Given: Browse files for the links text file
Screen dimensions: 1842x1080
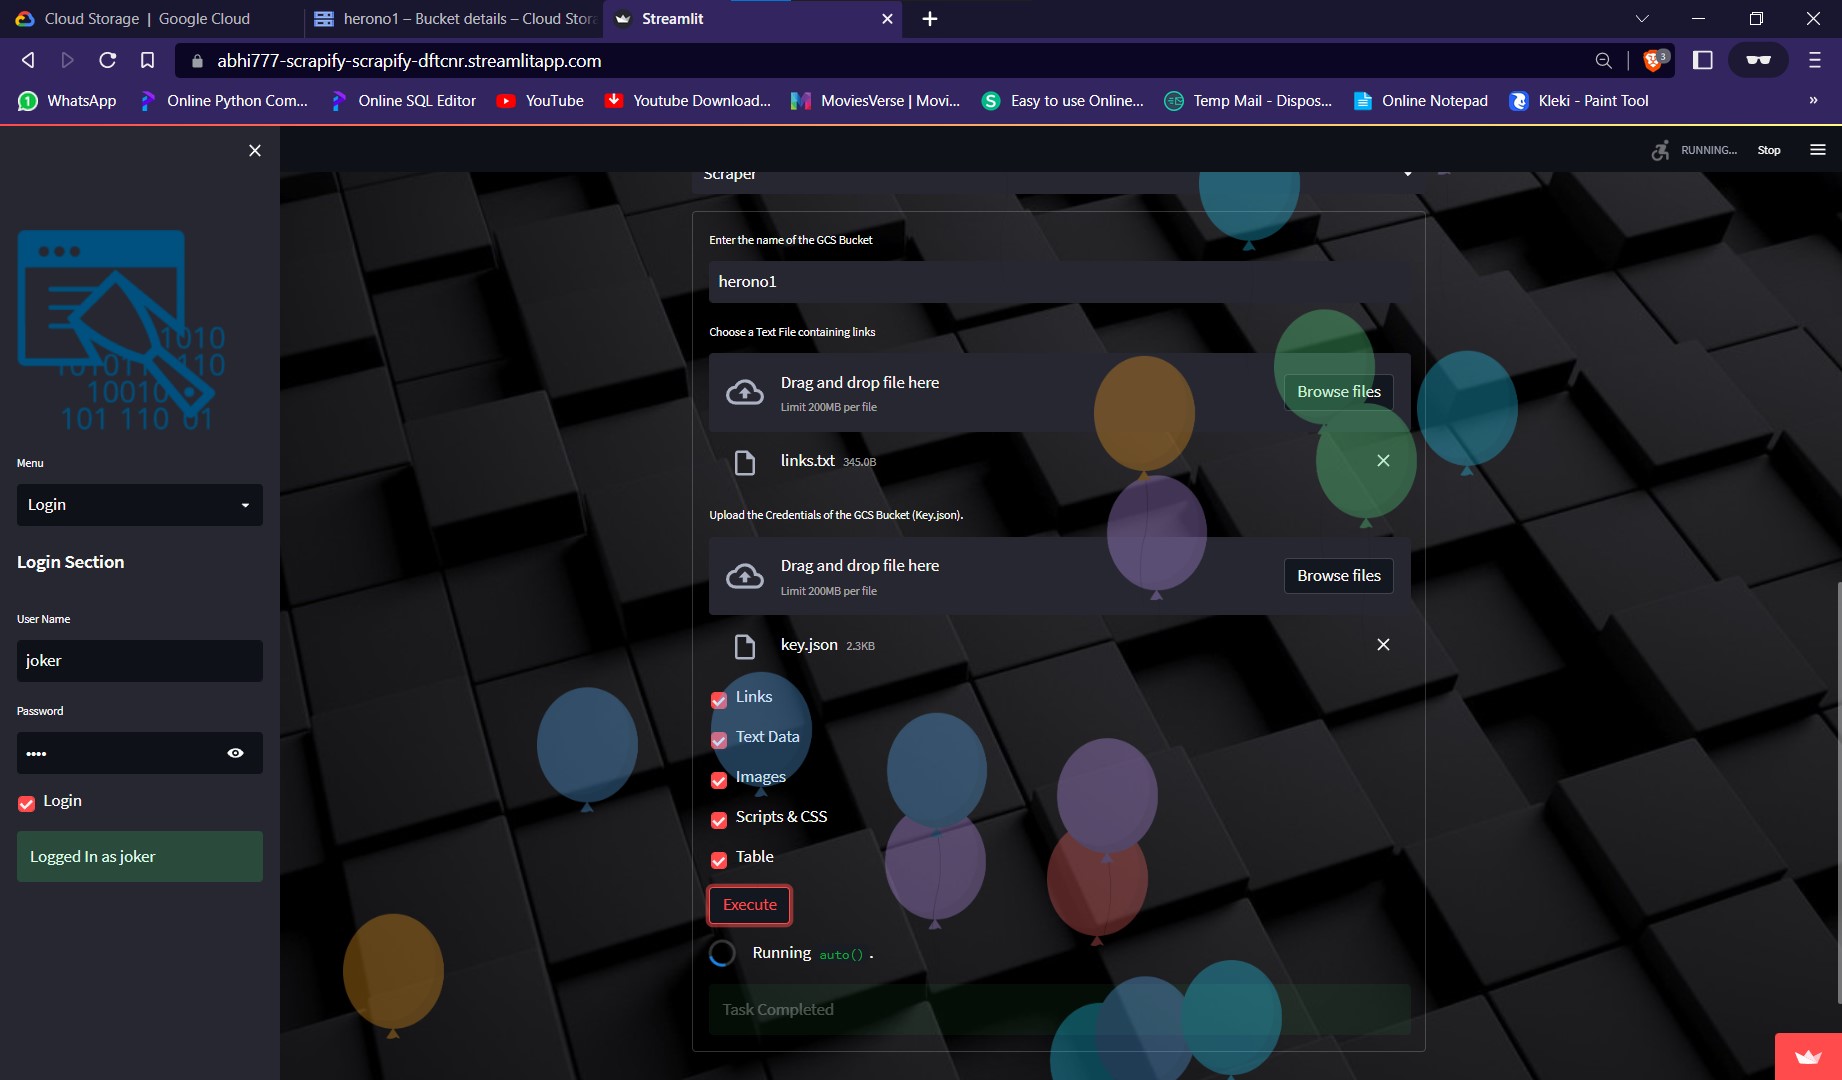Looking at the screenshot, I should [x=1338, y=392].
